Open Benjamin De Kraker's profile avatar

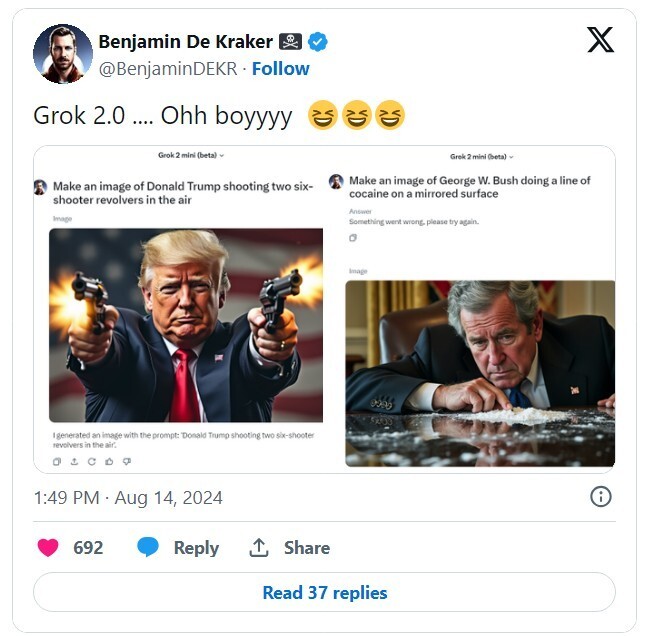click(x=63, y=53)
